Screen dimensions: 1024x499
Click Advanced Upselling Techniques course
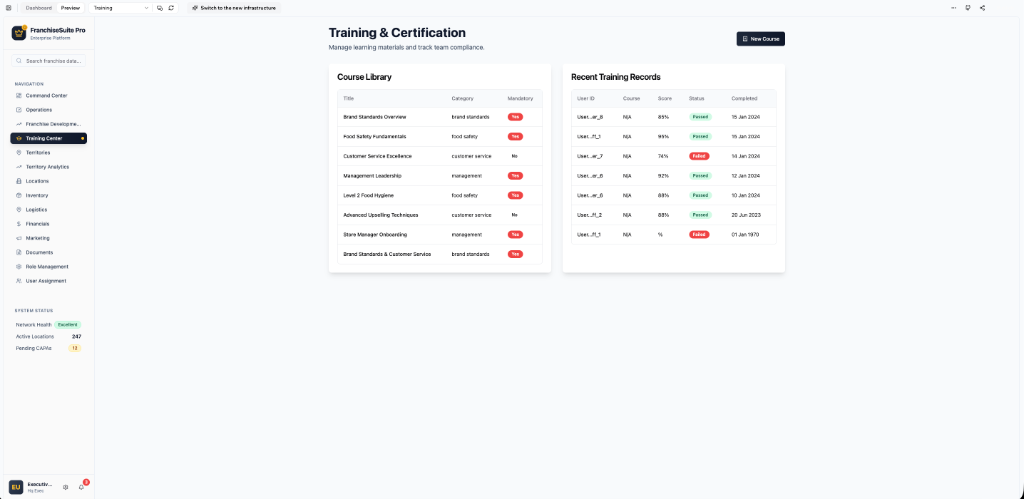pos(381,215)
